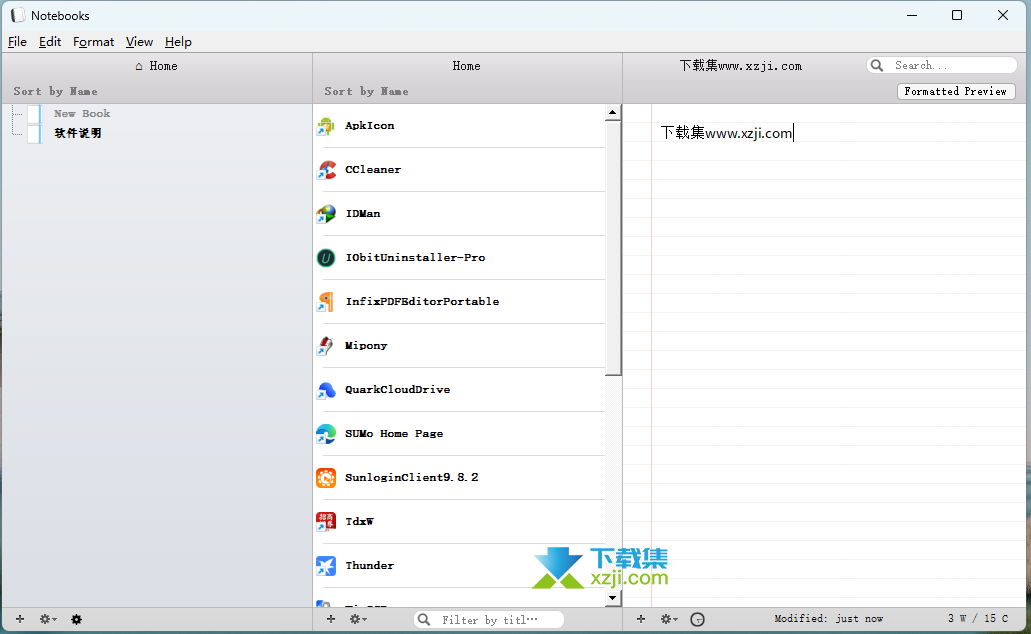Screen dimensions: 1031x634
Task: Select IObitUninstaller-Pro entry text
Action: [x=416, y=258]
